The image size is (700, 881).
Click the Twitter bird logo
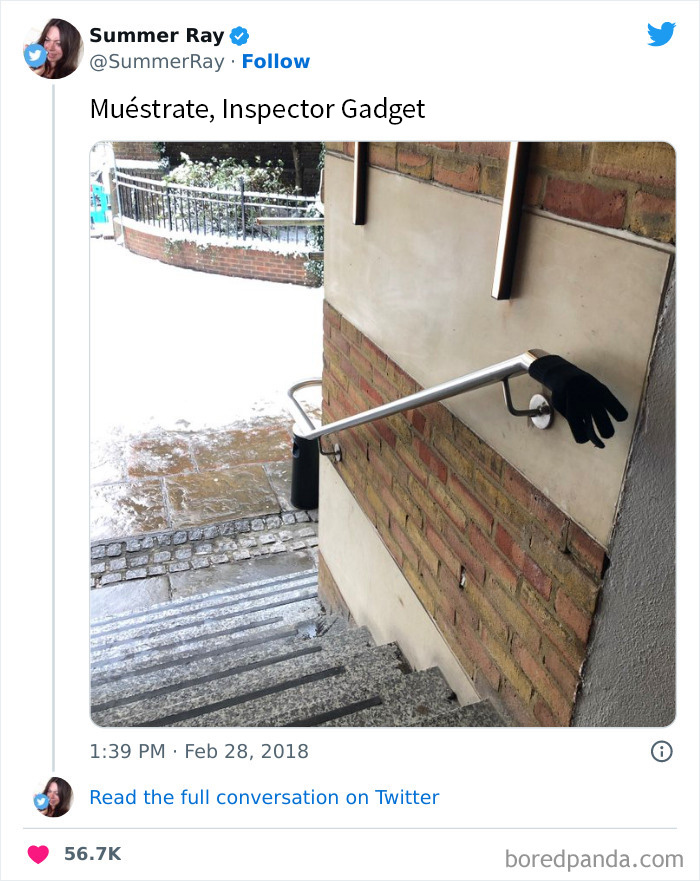coord(661,35)
